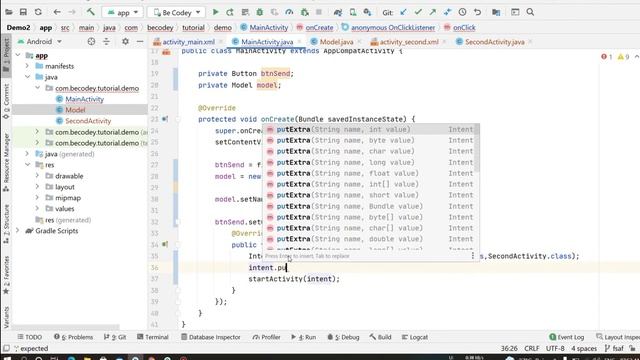Screen dimensions: 640x360
Task: Expand the drawable folder
Action: click(x=37, y=176)
